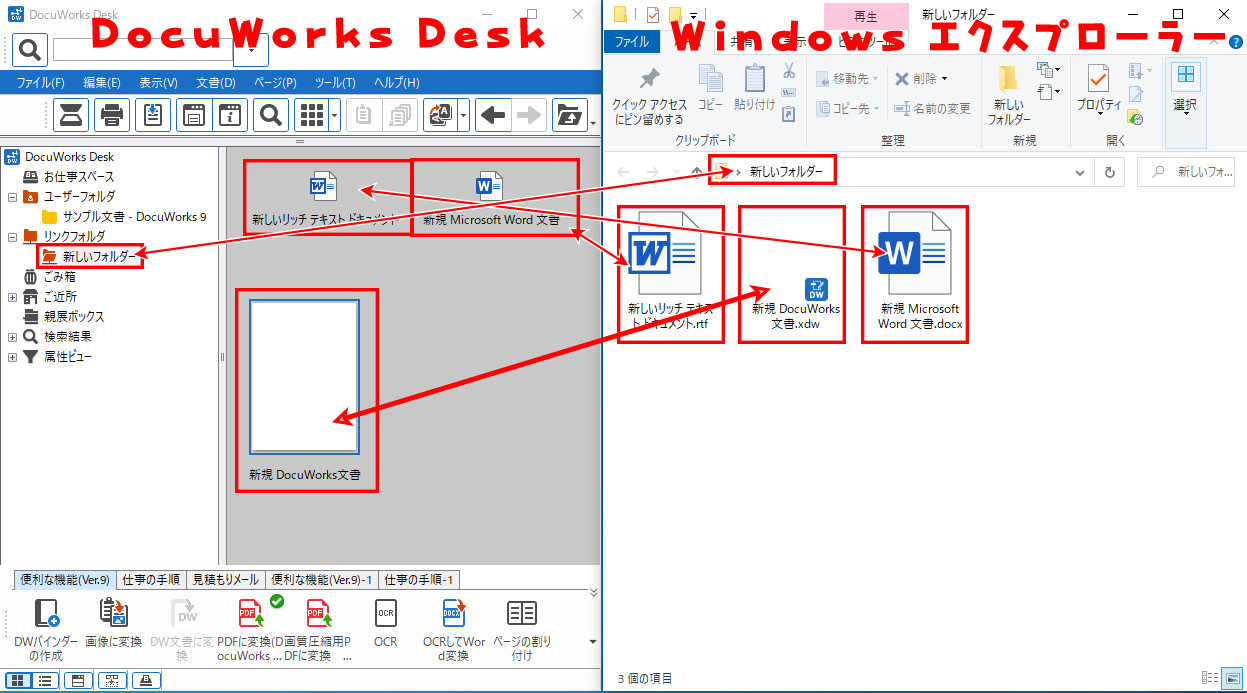Switch to thumbnail view in bottom bar

[x=18, y=681]
